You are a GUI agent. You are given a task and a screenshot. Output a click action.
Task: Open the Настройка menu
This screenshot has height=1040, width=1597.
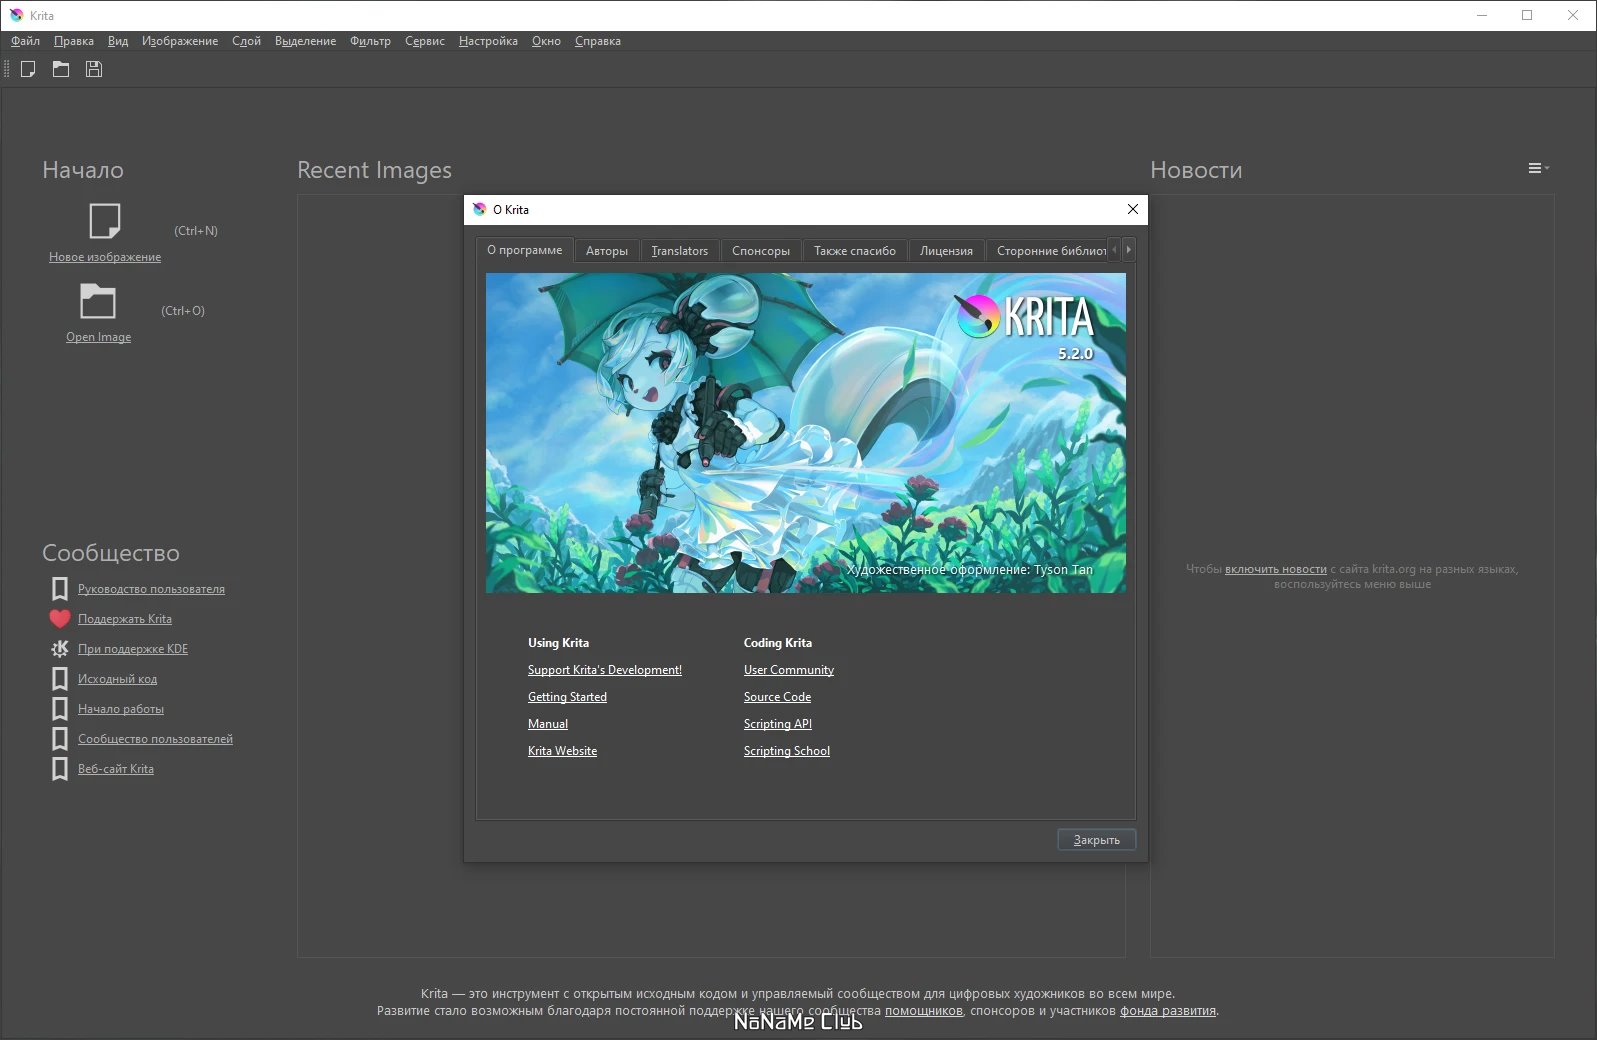488,41
